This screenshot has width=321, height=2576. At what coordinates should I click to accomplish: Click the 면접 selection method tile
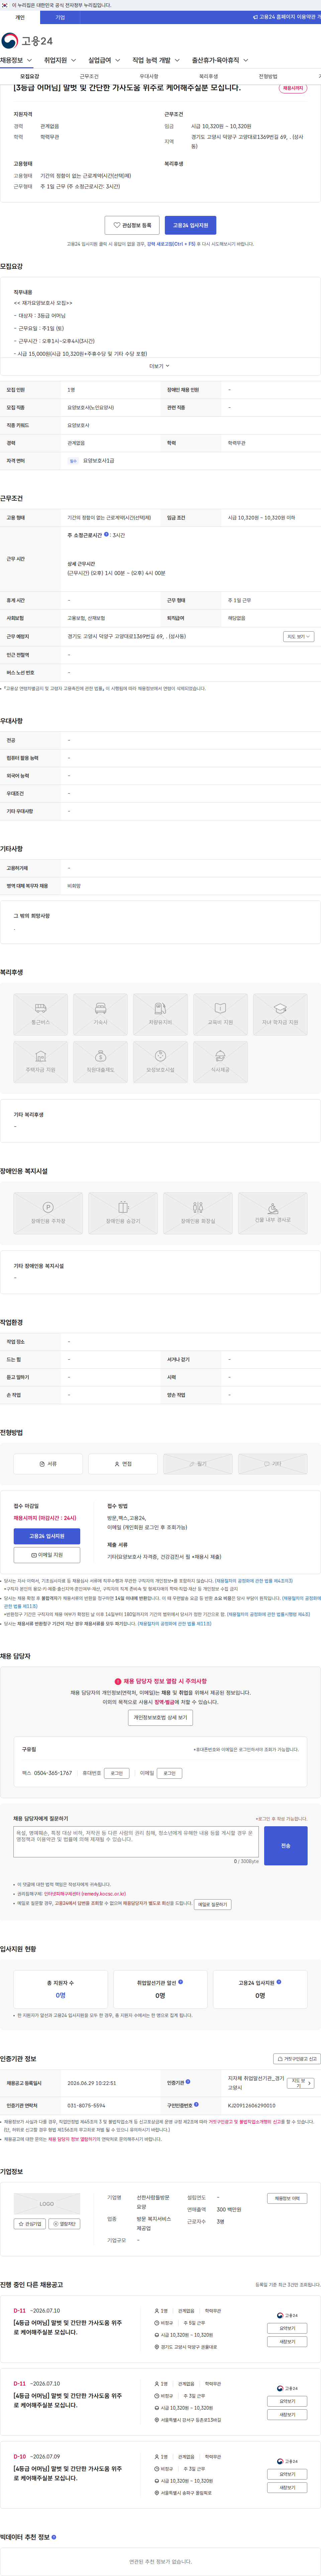[123, 1464]
